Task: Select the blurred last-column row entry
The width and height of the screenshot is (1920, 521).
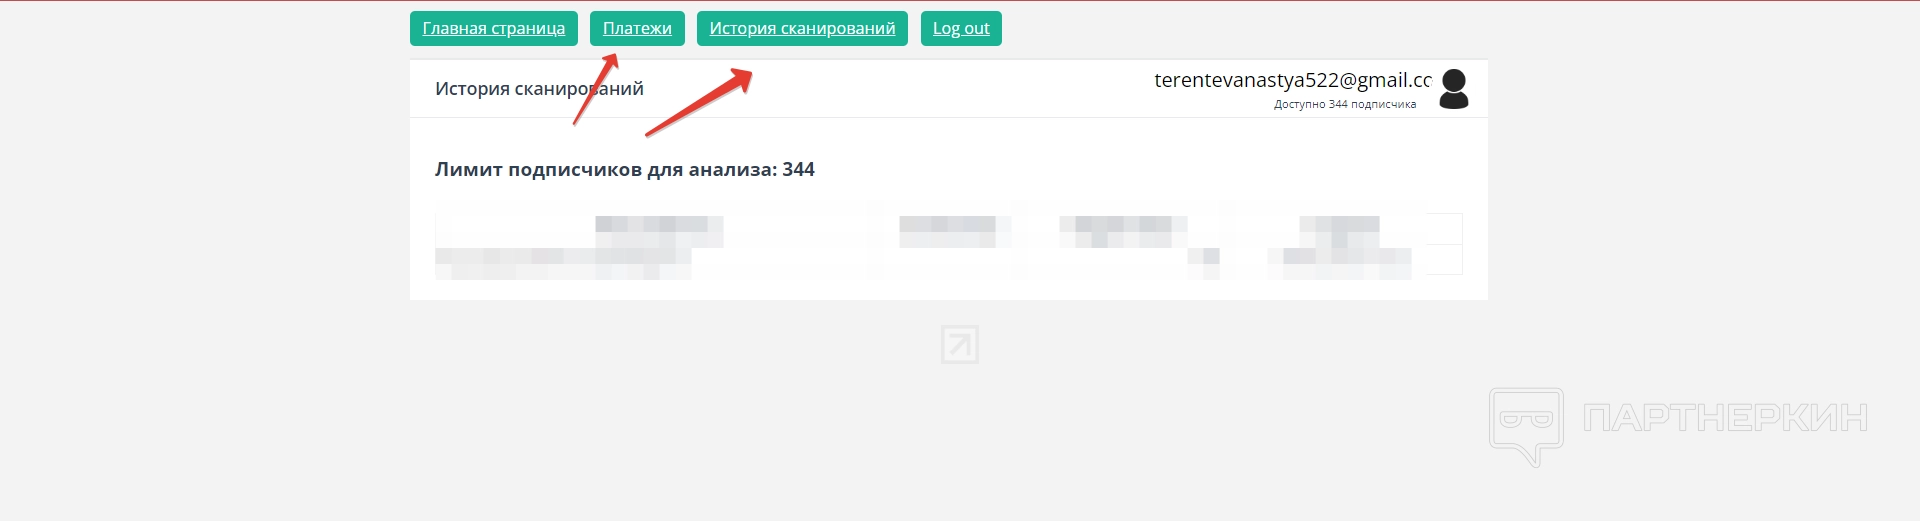Action: (1340, 262)
